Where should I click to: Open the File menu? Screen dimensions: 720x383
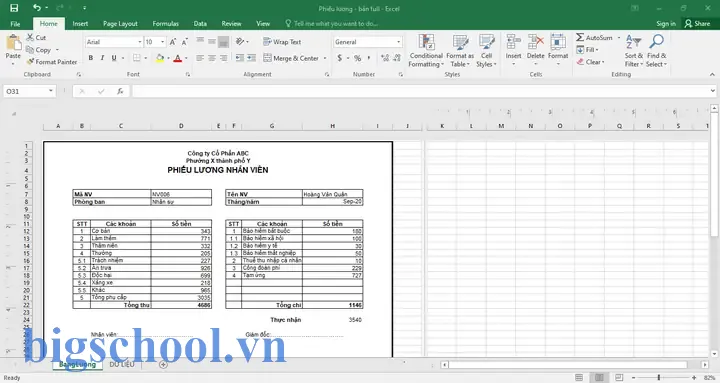point(15,23)
